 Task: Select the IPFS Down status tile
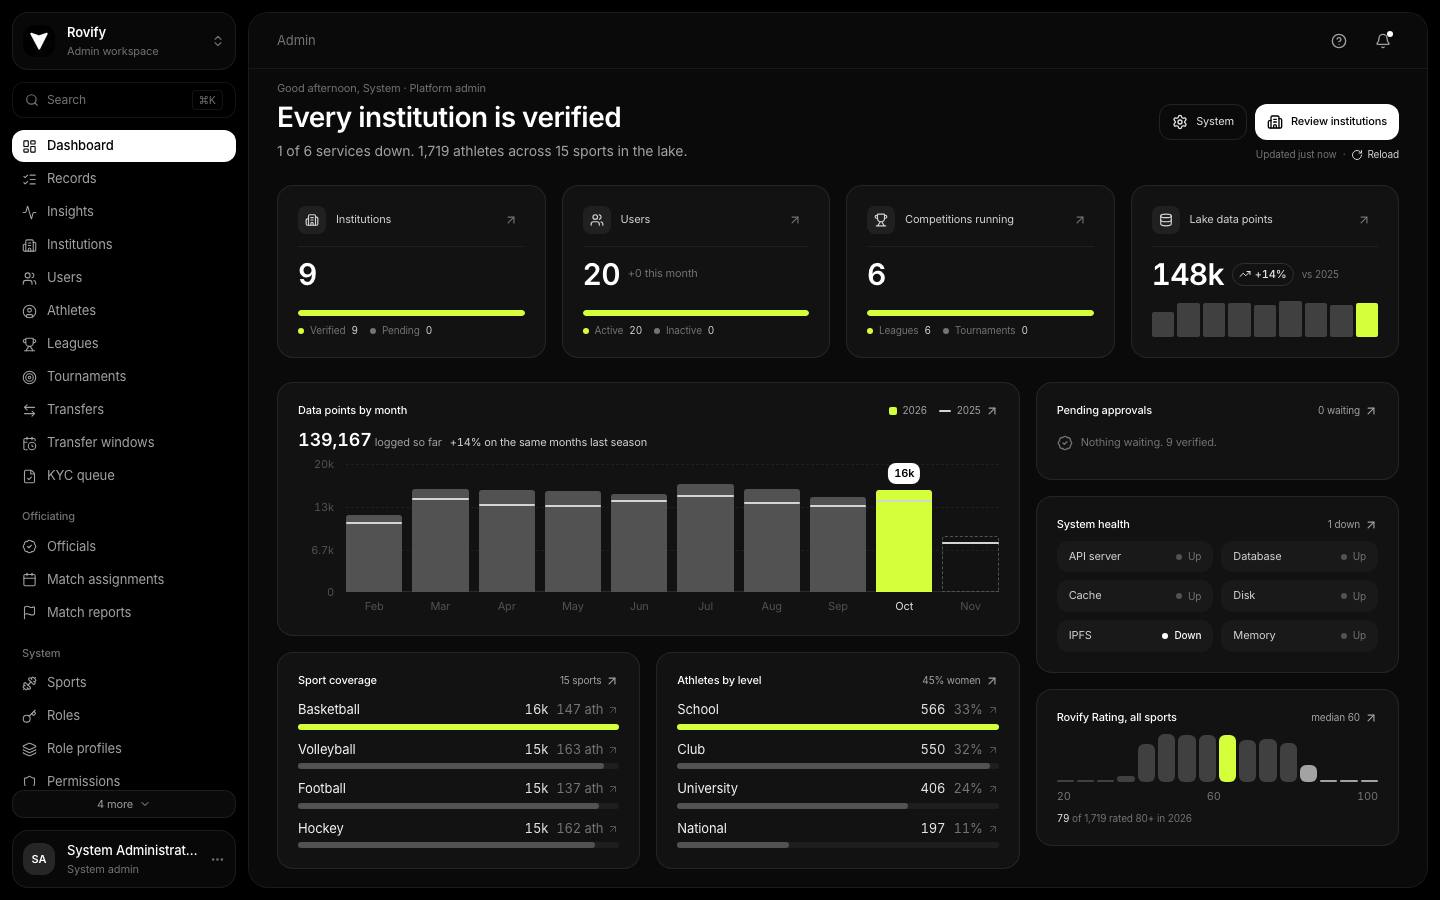point(1135,636)
